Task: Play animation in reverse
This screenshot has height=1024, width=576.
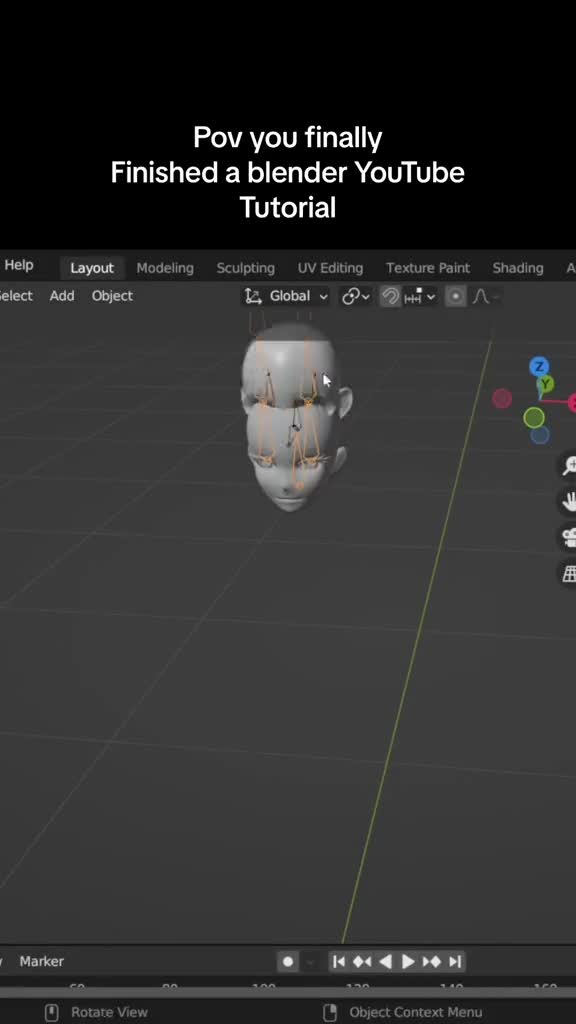Action: (x=385, y=961)
